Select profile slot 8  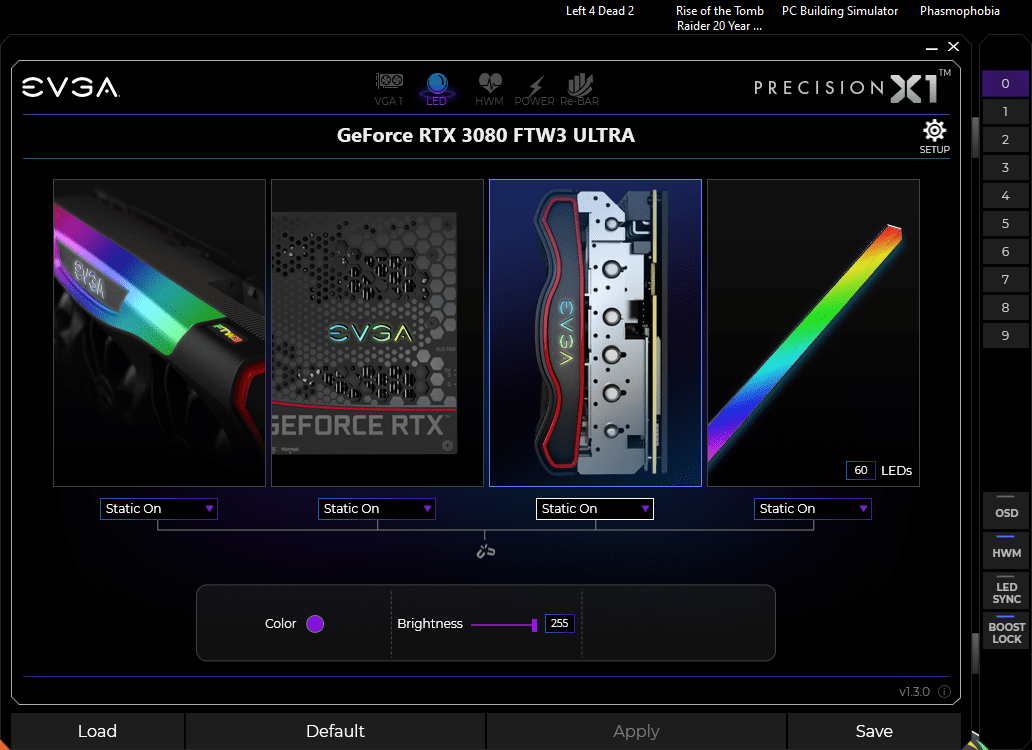pyautogui.click(x=1005, y=307)
